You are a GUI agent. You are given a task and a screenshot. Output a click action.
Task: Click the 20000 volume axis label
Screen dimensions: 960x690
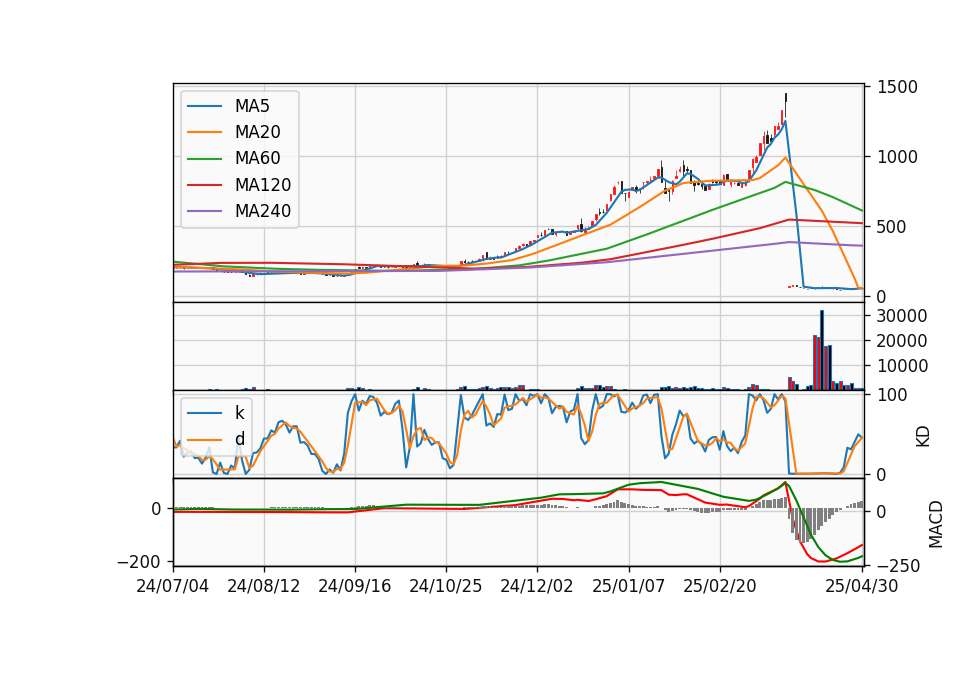pyautogui.click(x=902, y=341)
